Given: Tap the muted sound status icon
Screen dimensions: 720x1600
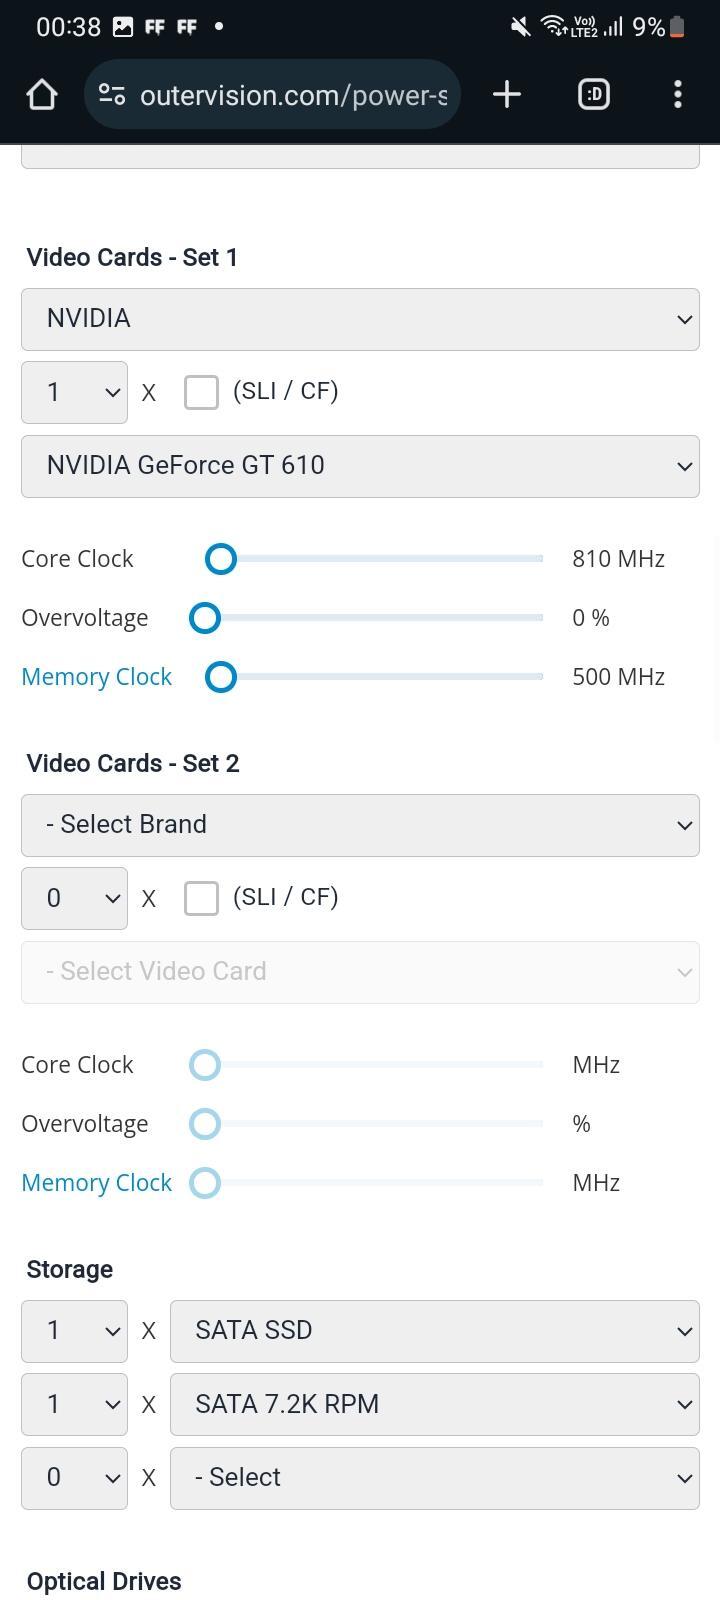Looking at the screenshot, I should [x=520, y=27].
